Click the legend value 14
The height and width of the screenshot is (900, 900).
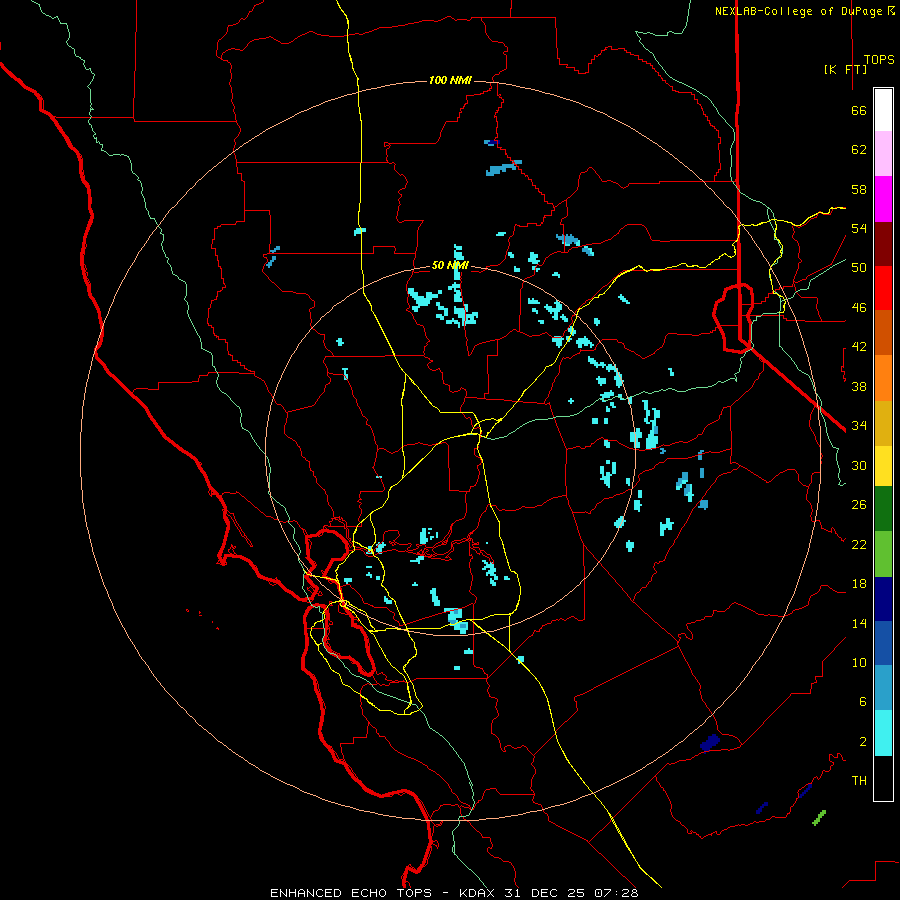click(x=859, y=623)
